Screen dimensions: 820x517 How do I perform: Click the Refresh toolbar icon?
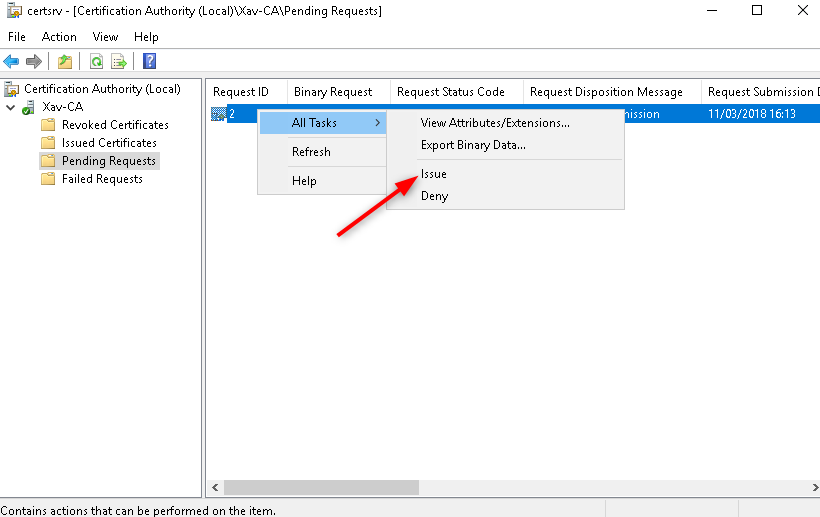click(x=96, y=61)
